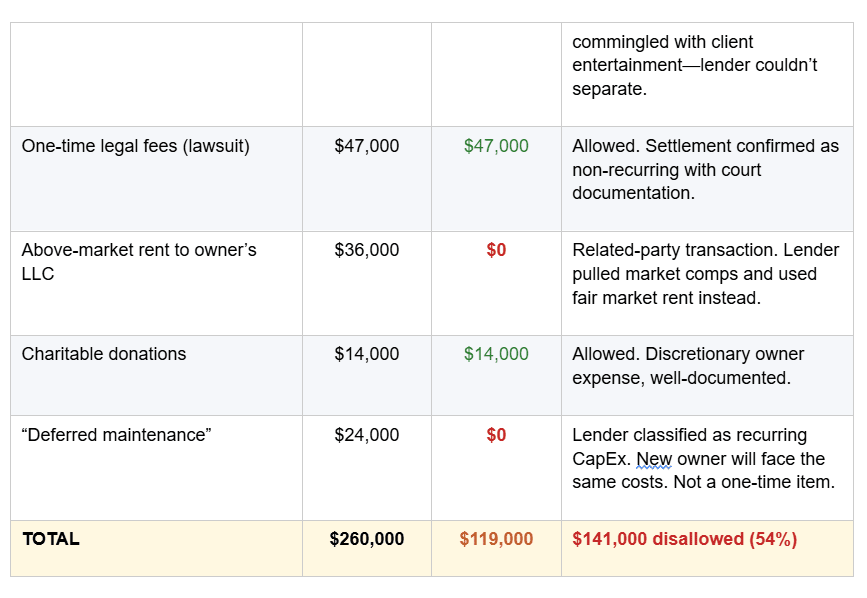Screen dimensions: 867x598
Task: Click the black $47,000 legal fees amount
Action: point(366,146)
